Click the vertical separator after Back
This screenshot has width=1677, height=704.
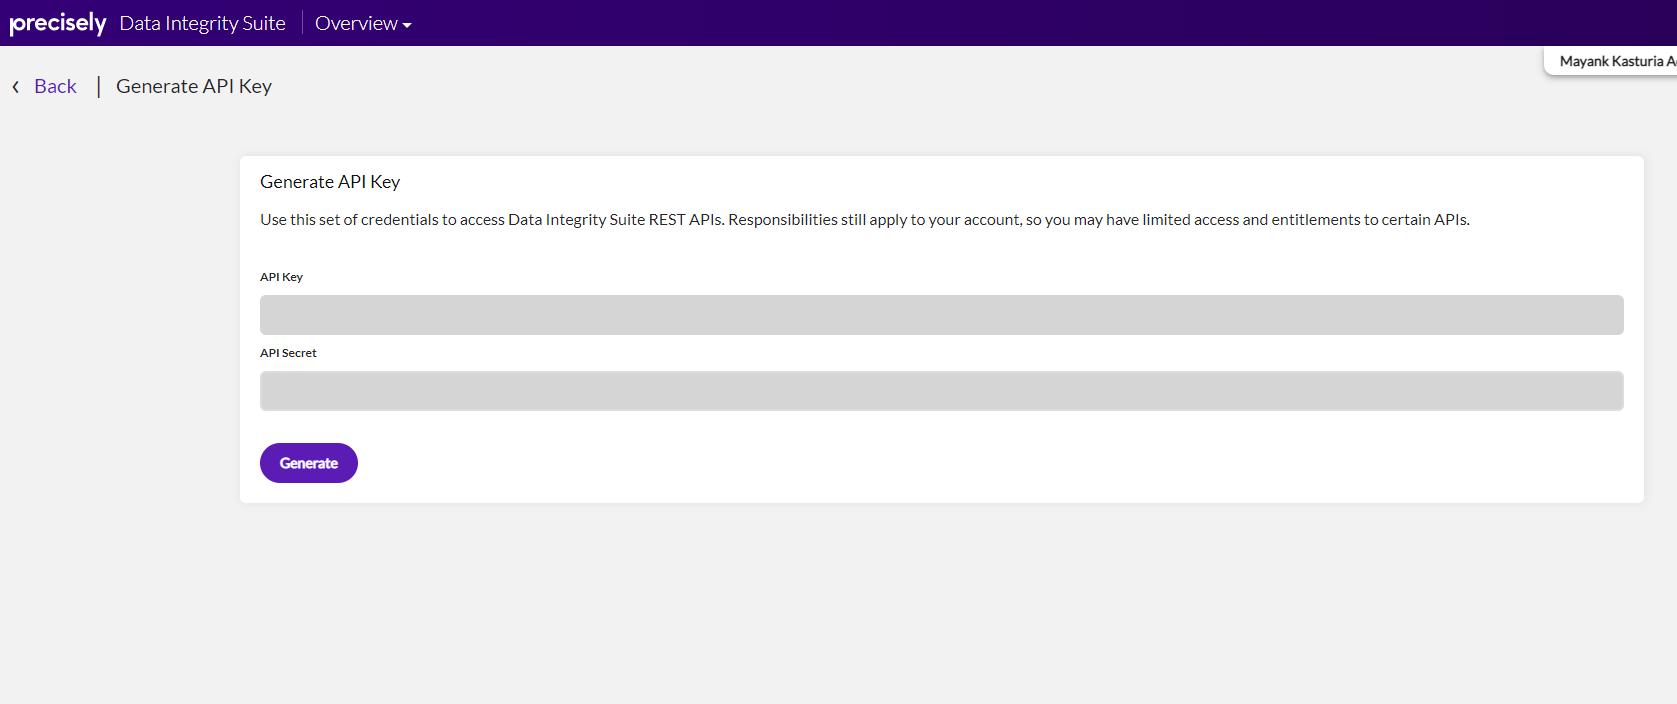(x=98, y=87)
